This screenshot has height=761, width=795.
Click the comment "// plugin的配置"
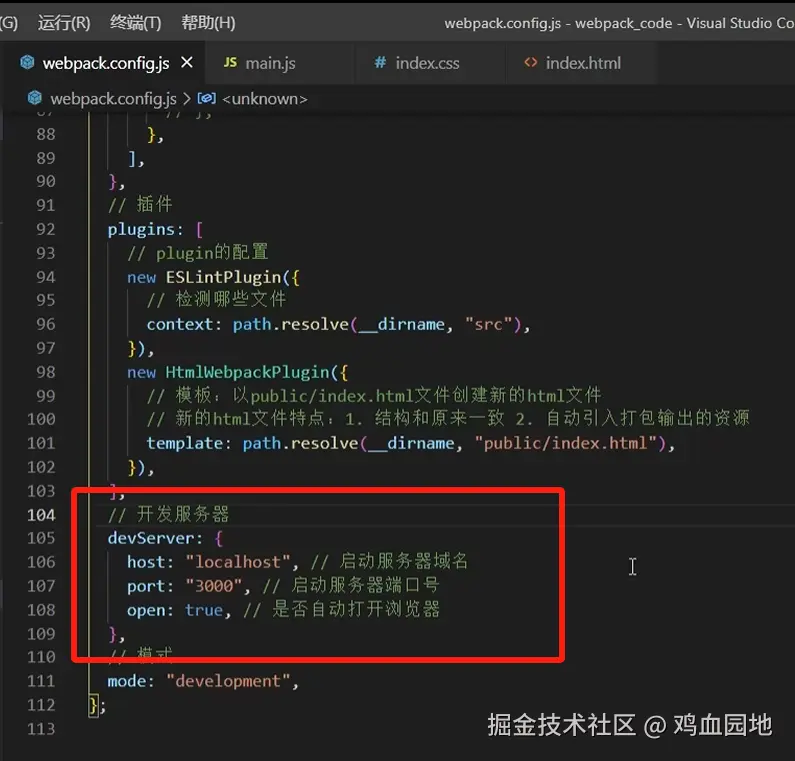(198, 253)
